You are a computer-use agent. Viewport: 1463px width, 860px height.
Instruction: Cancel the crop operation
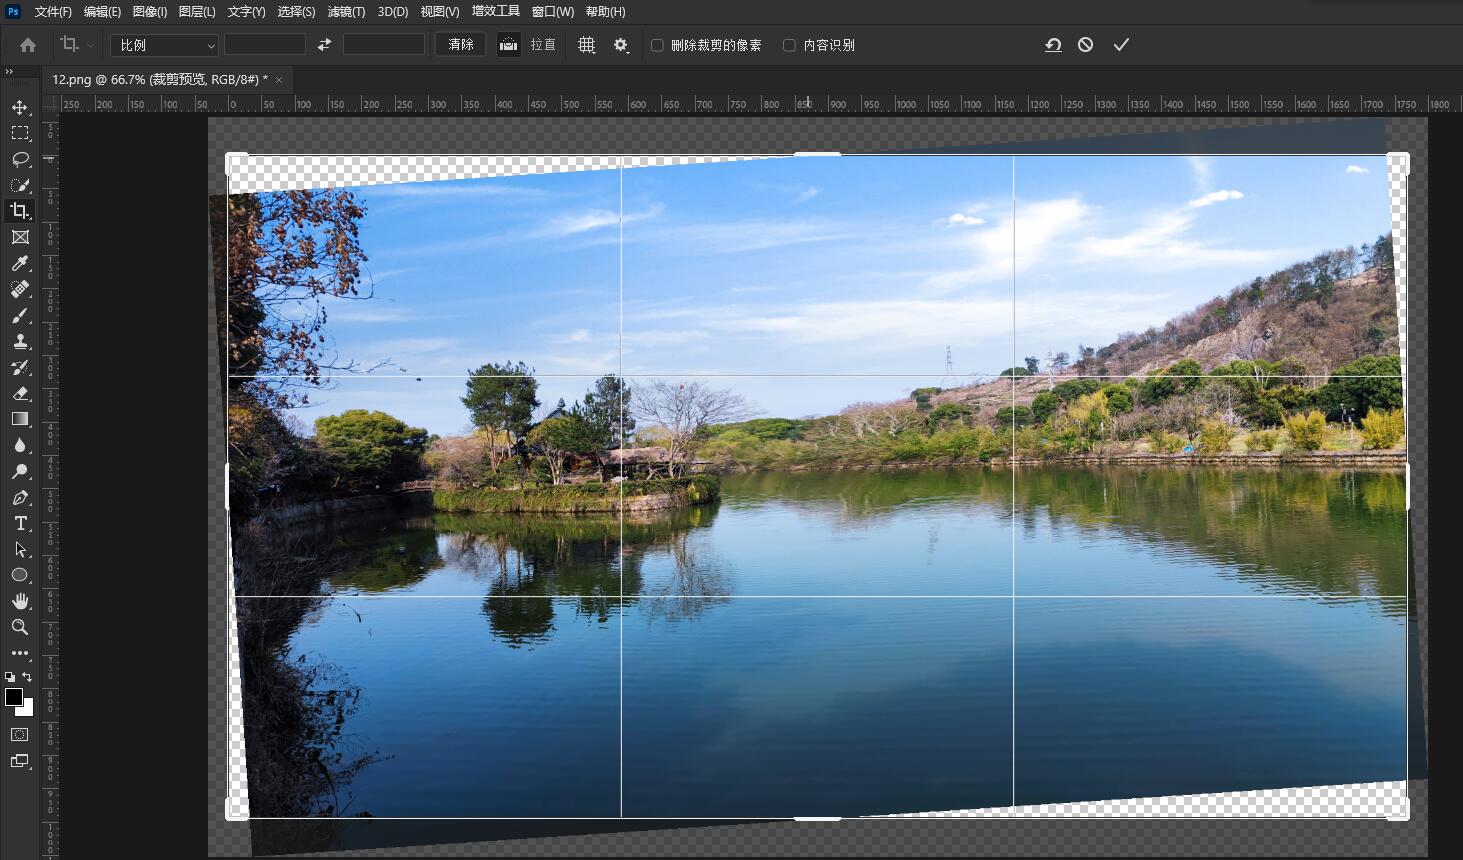click(x=1085, y=45)
